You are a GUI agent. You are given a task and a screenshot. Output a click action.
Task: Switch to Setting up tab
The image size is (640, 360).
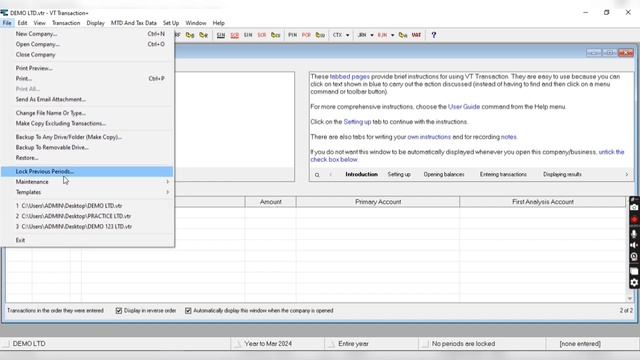point(399,174)
